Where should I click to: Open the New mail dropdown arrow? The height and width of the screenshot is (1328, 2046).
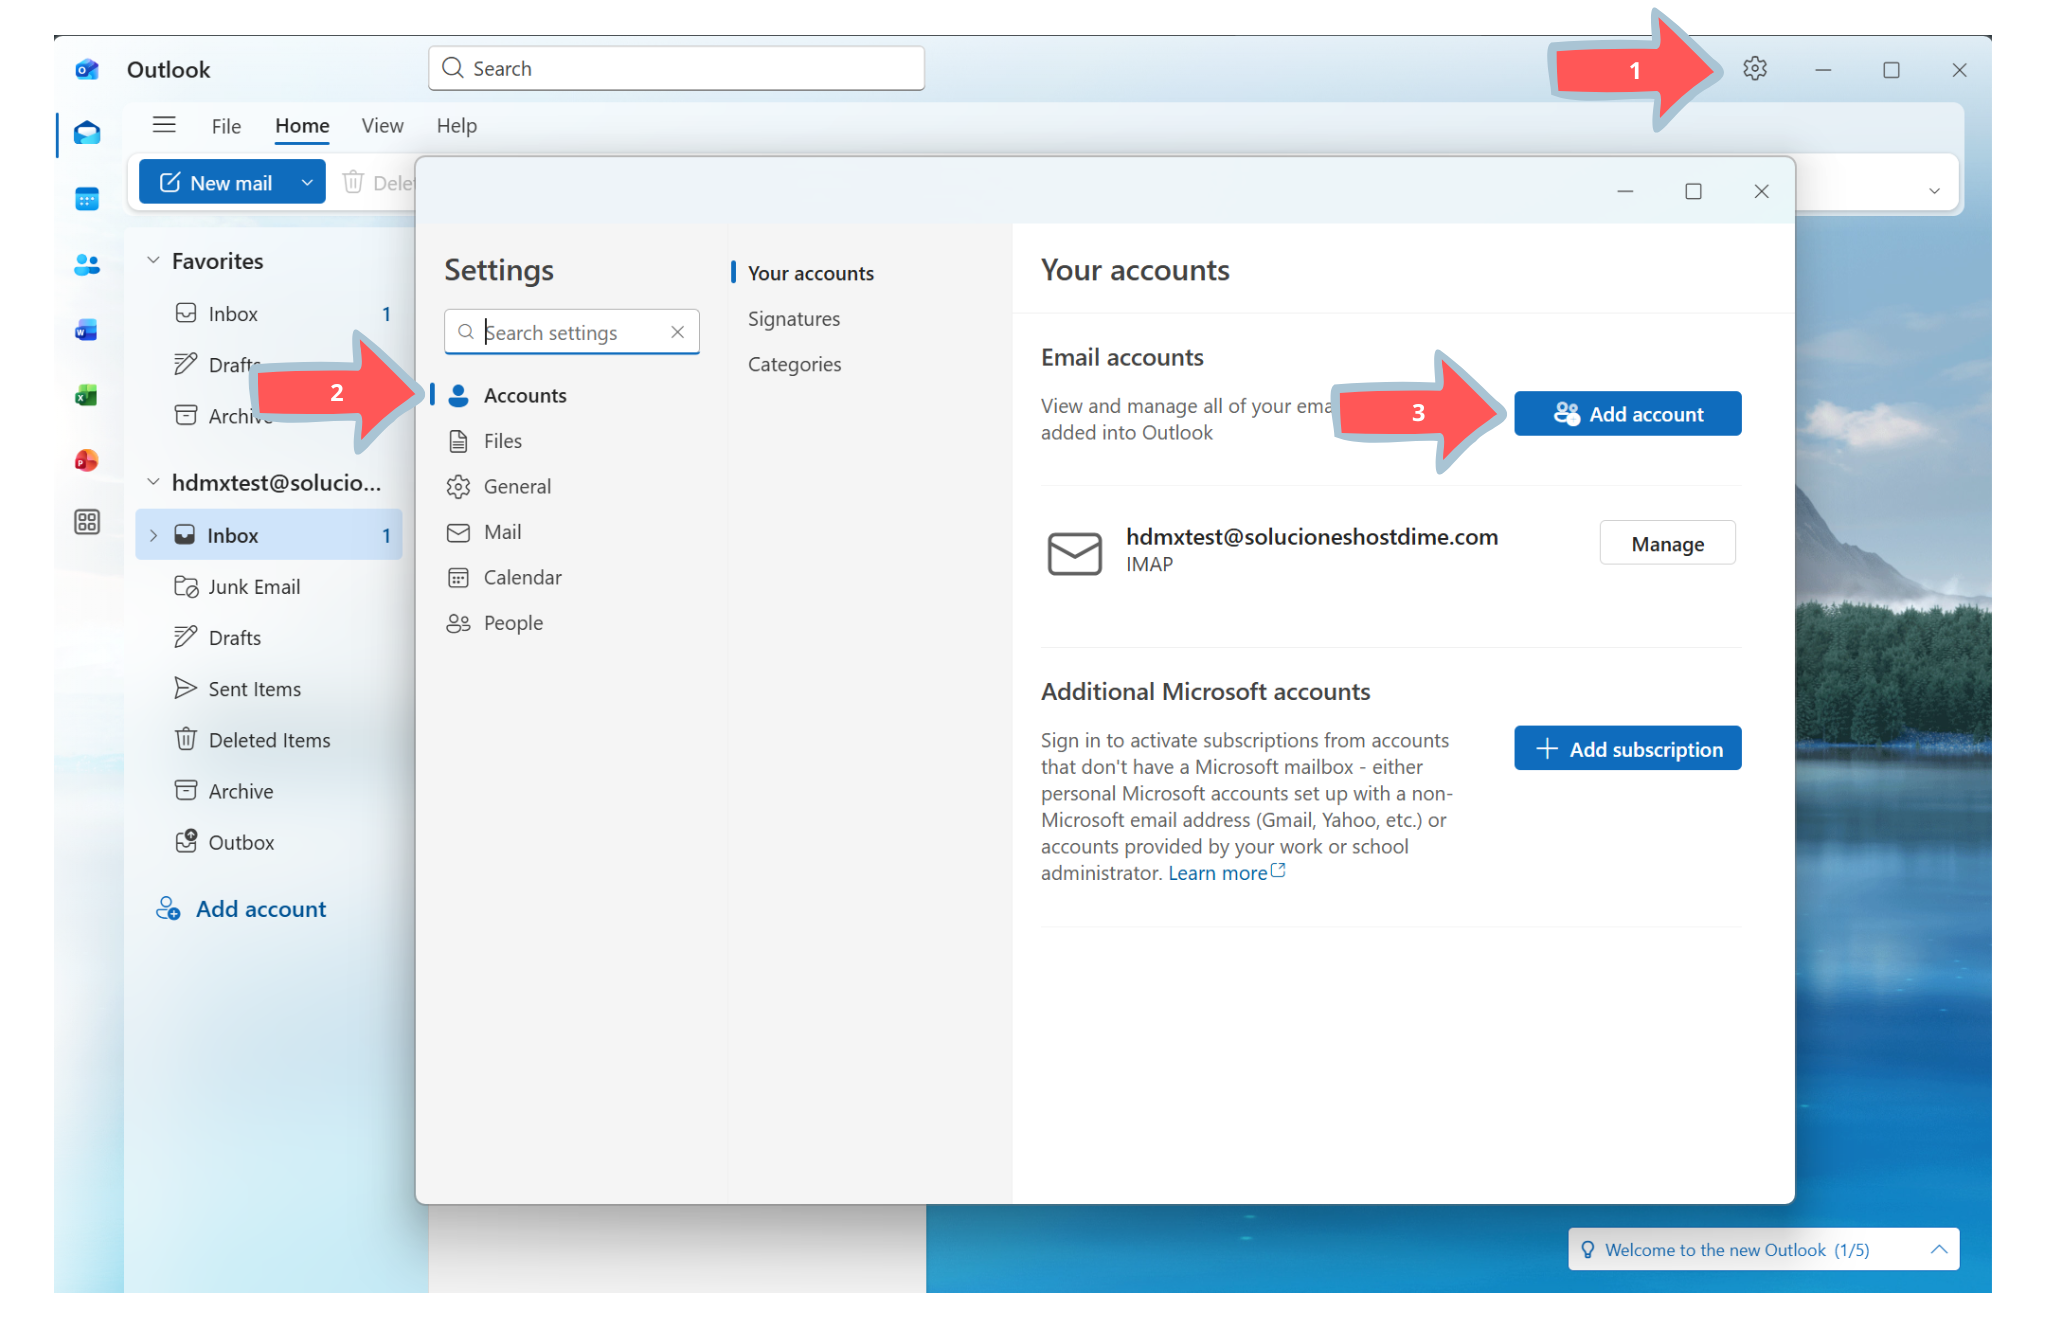coord(307,182)
